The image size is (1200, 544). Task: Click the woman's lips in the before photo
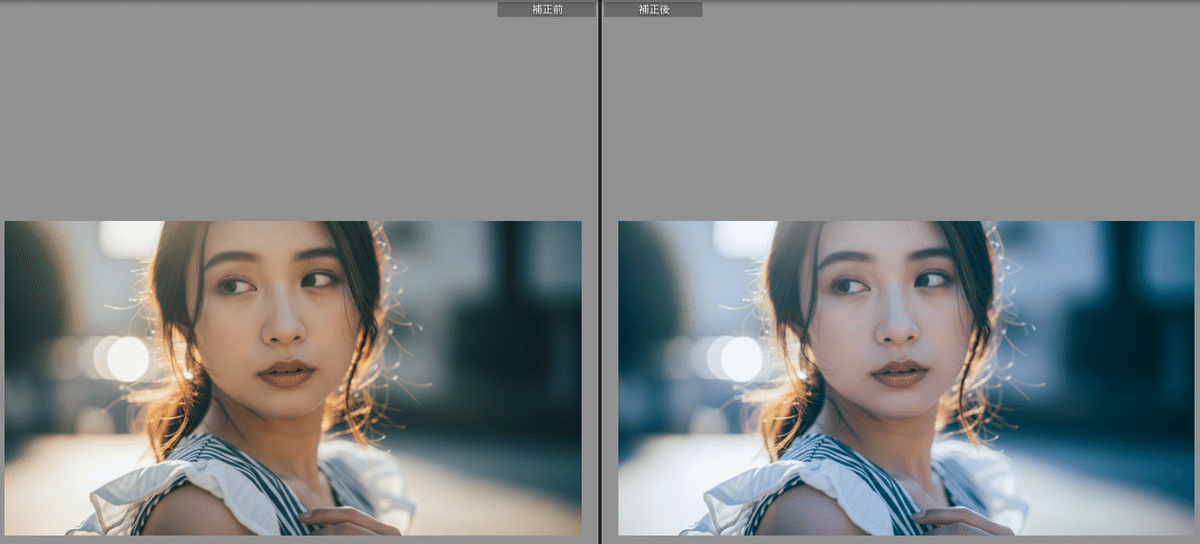pyautogui.click(x=286, y=373)
